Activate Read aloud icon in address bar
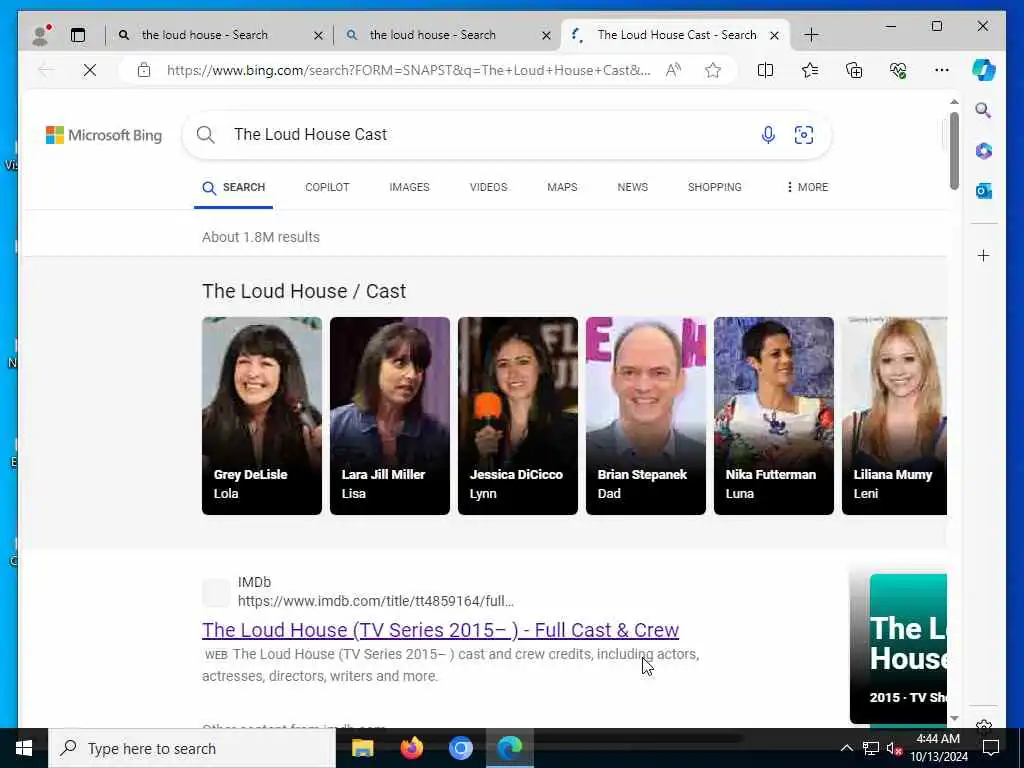 coord(673,70)
